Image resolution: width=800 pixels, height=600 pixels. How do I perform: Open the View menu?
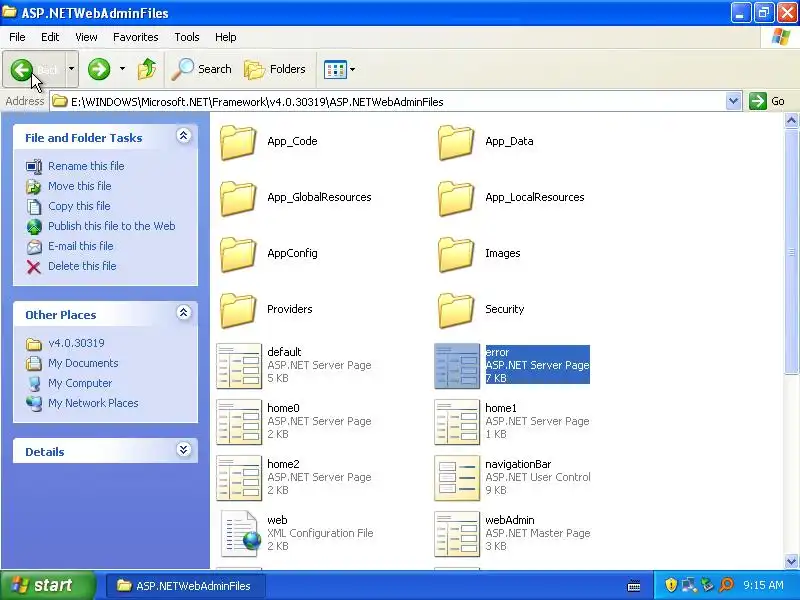coord(86,37)
